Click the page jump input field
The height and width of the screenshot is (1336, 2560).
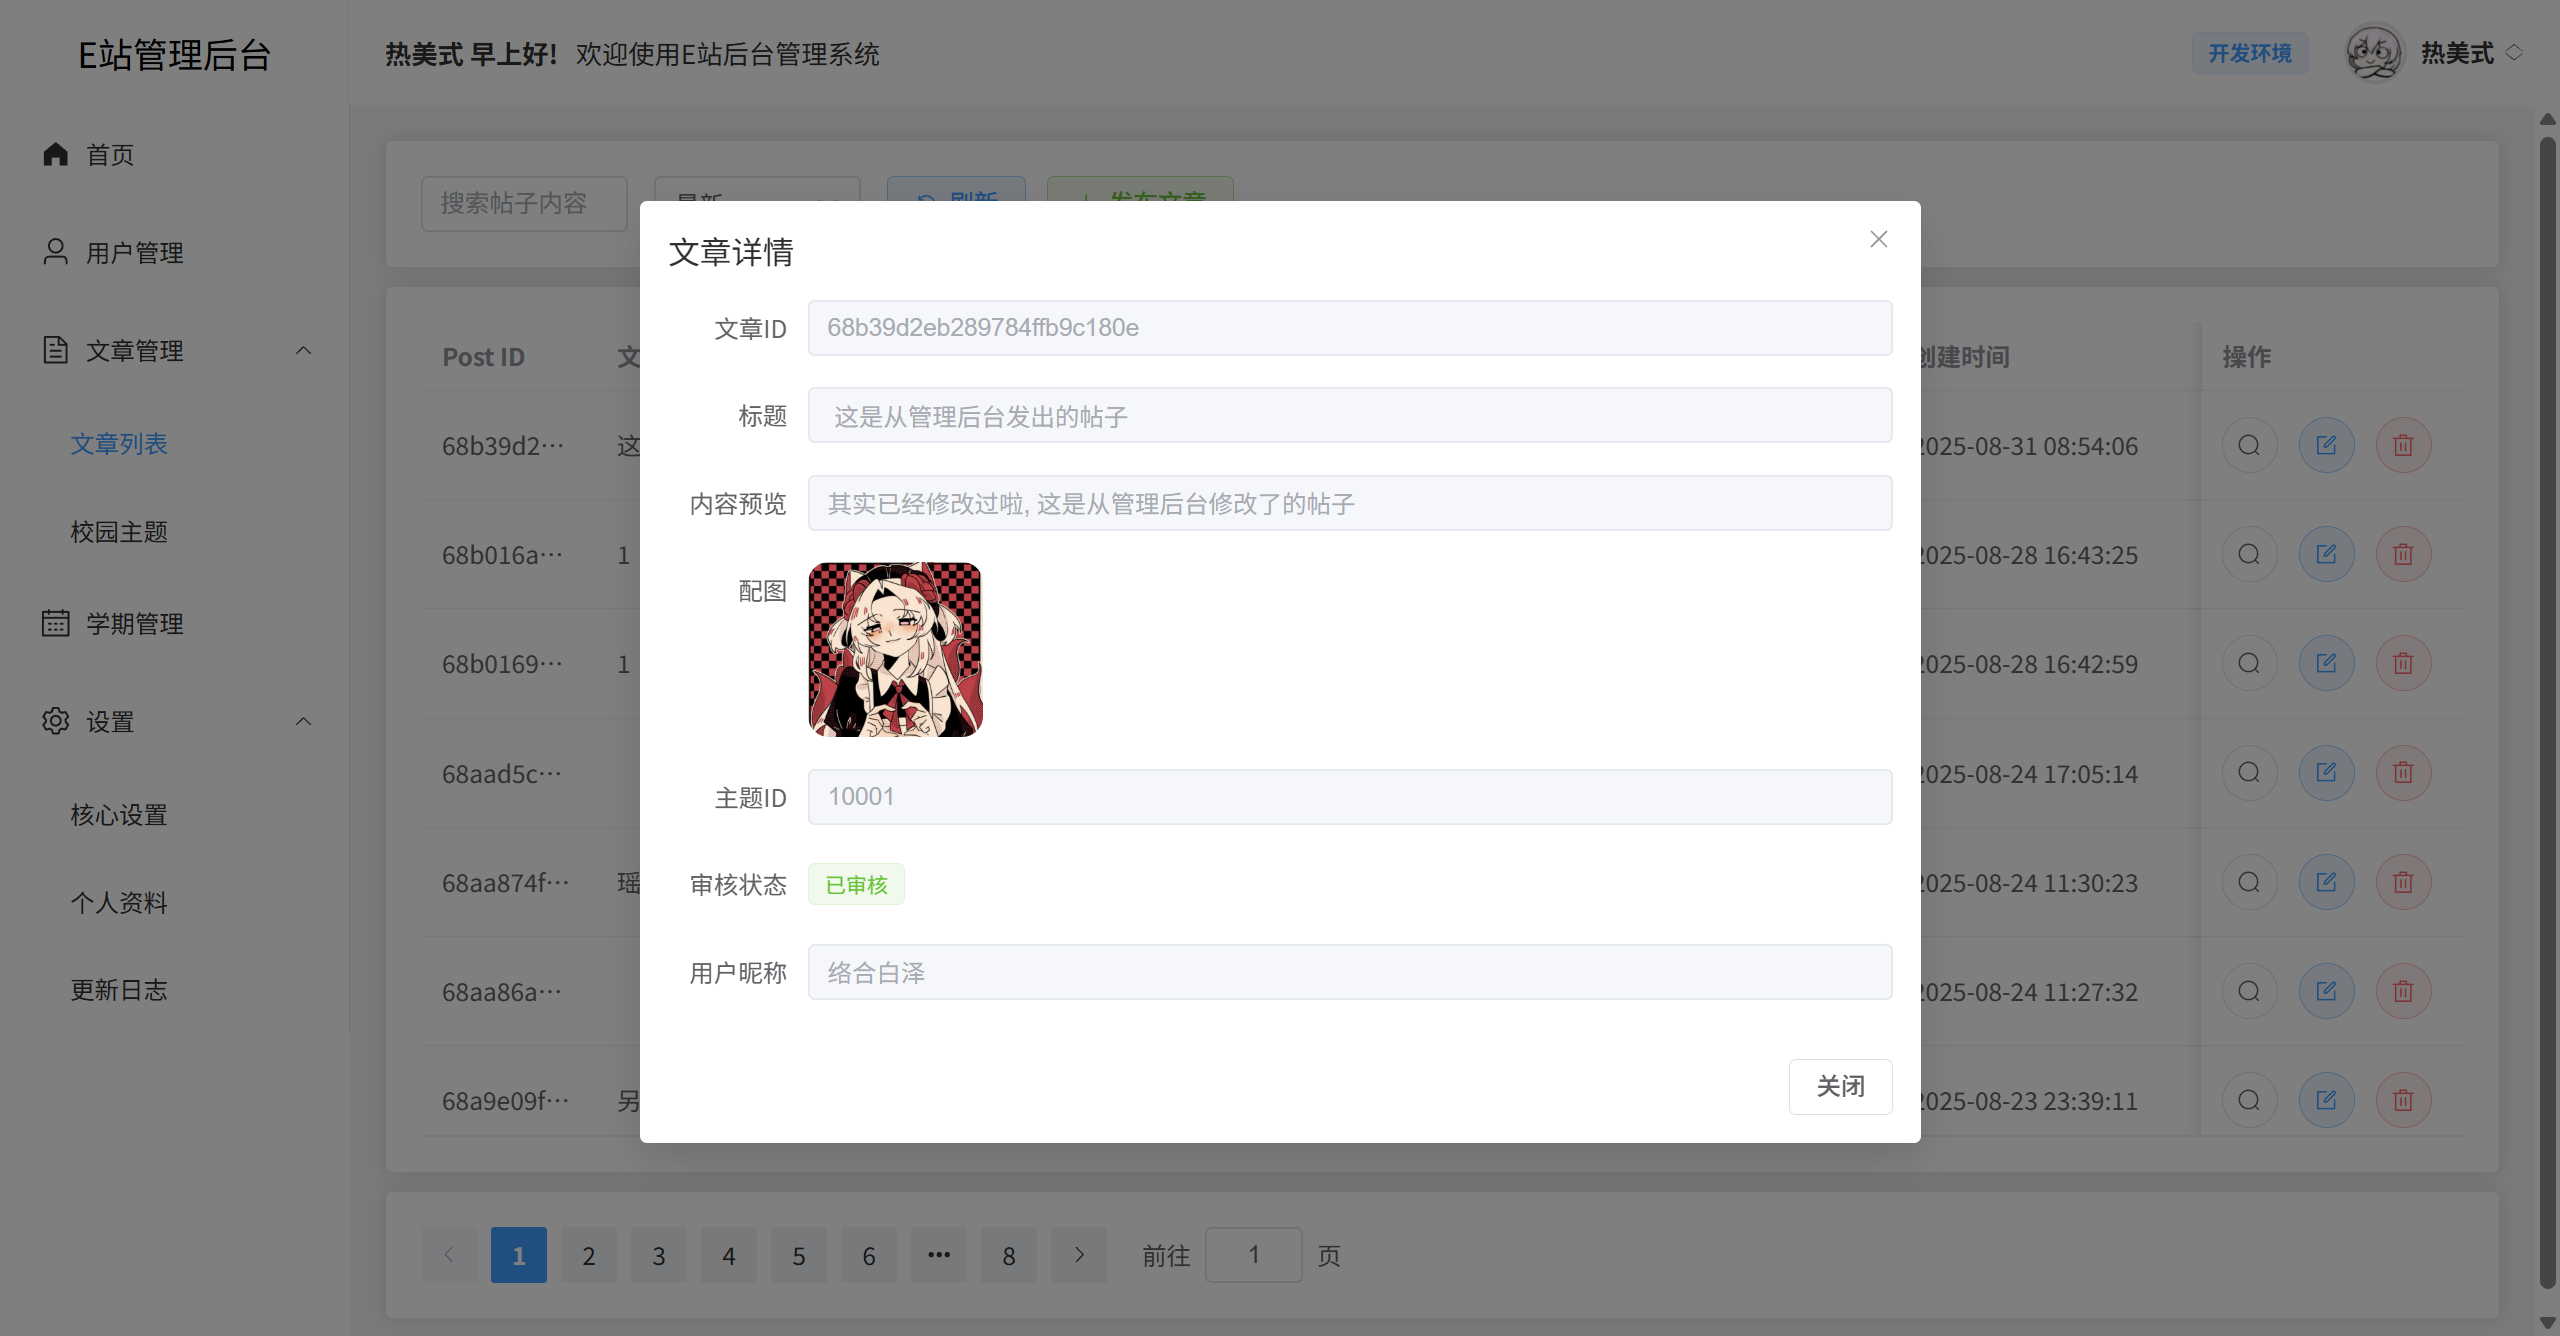1253,1255
